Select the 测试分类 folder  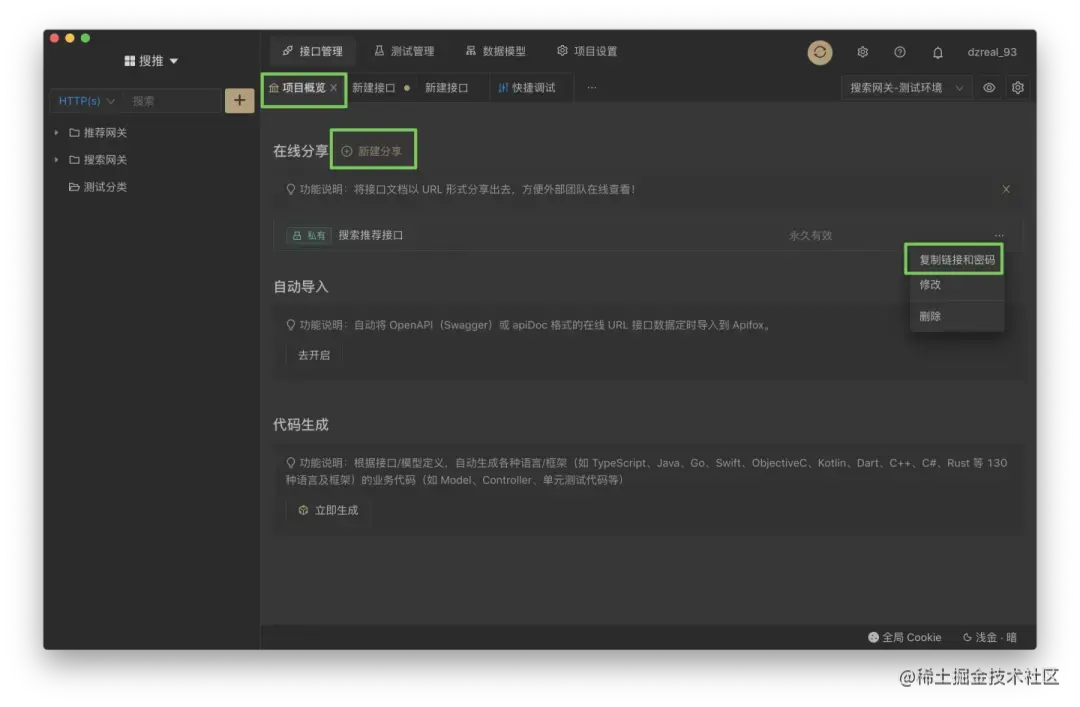click(x=98, y=187)
